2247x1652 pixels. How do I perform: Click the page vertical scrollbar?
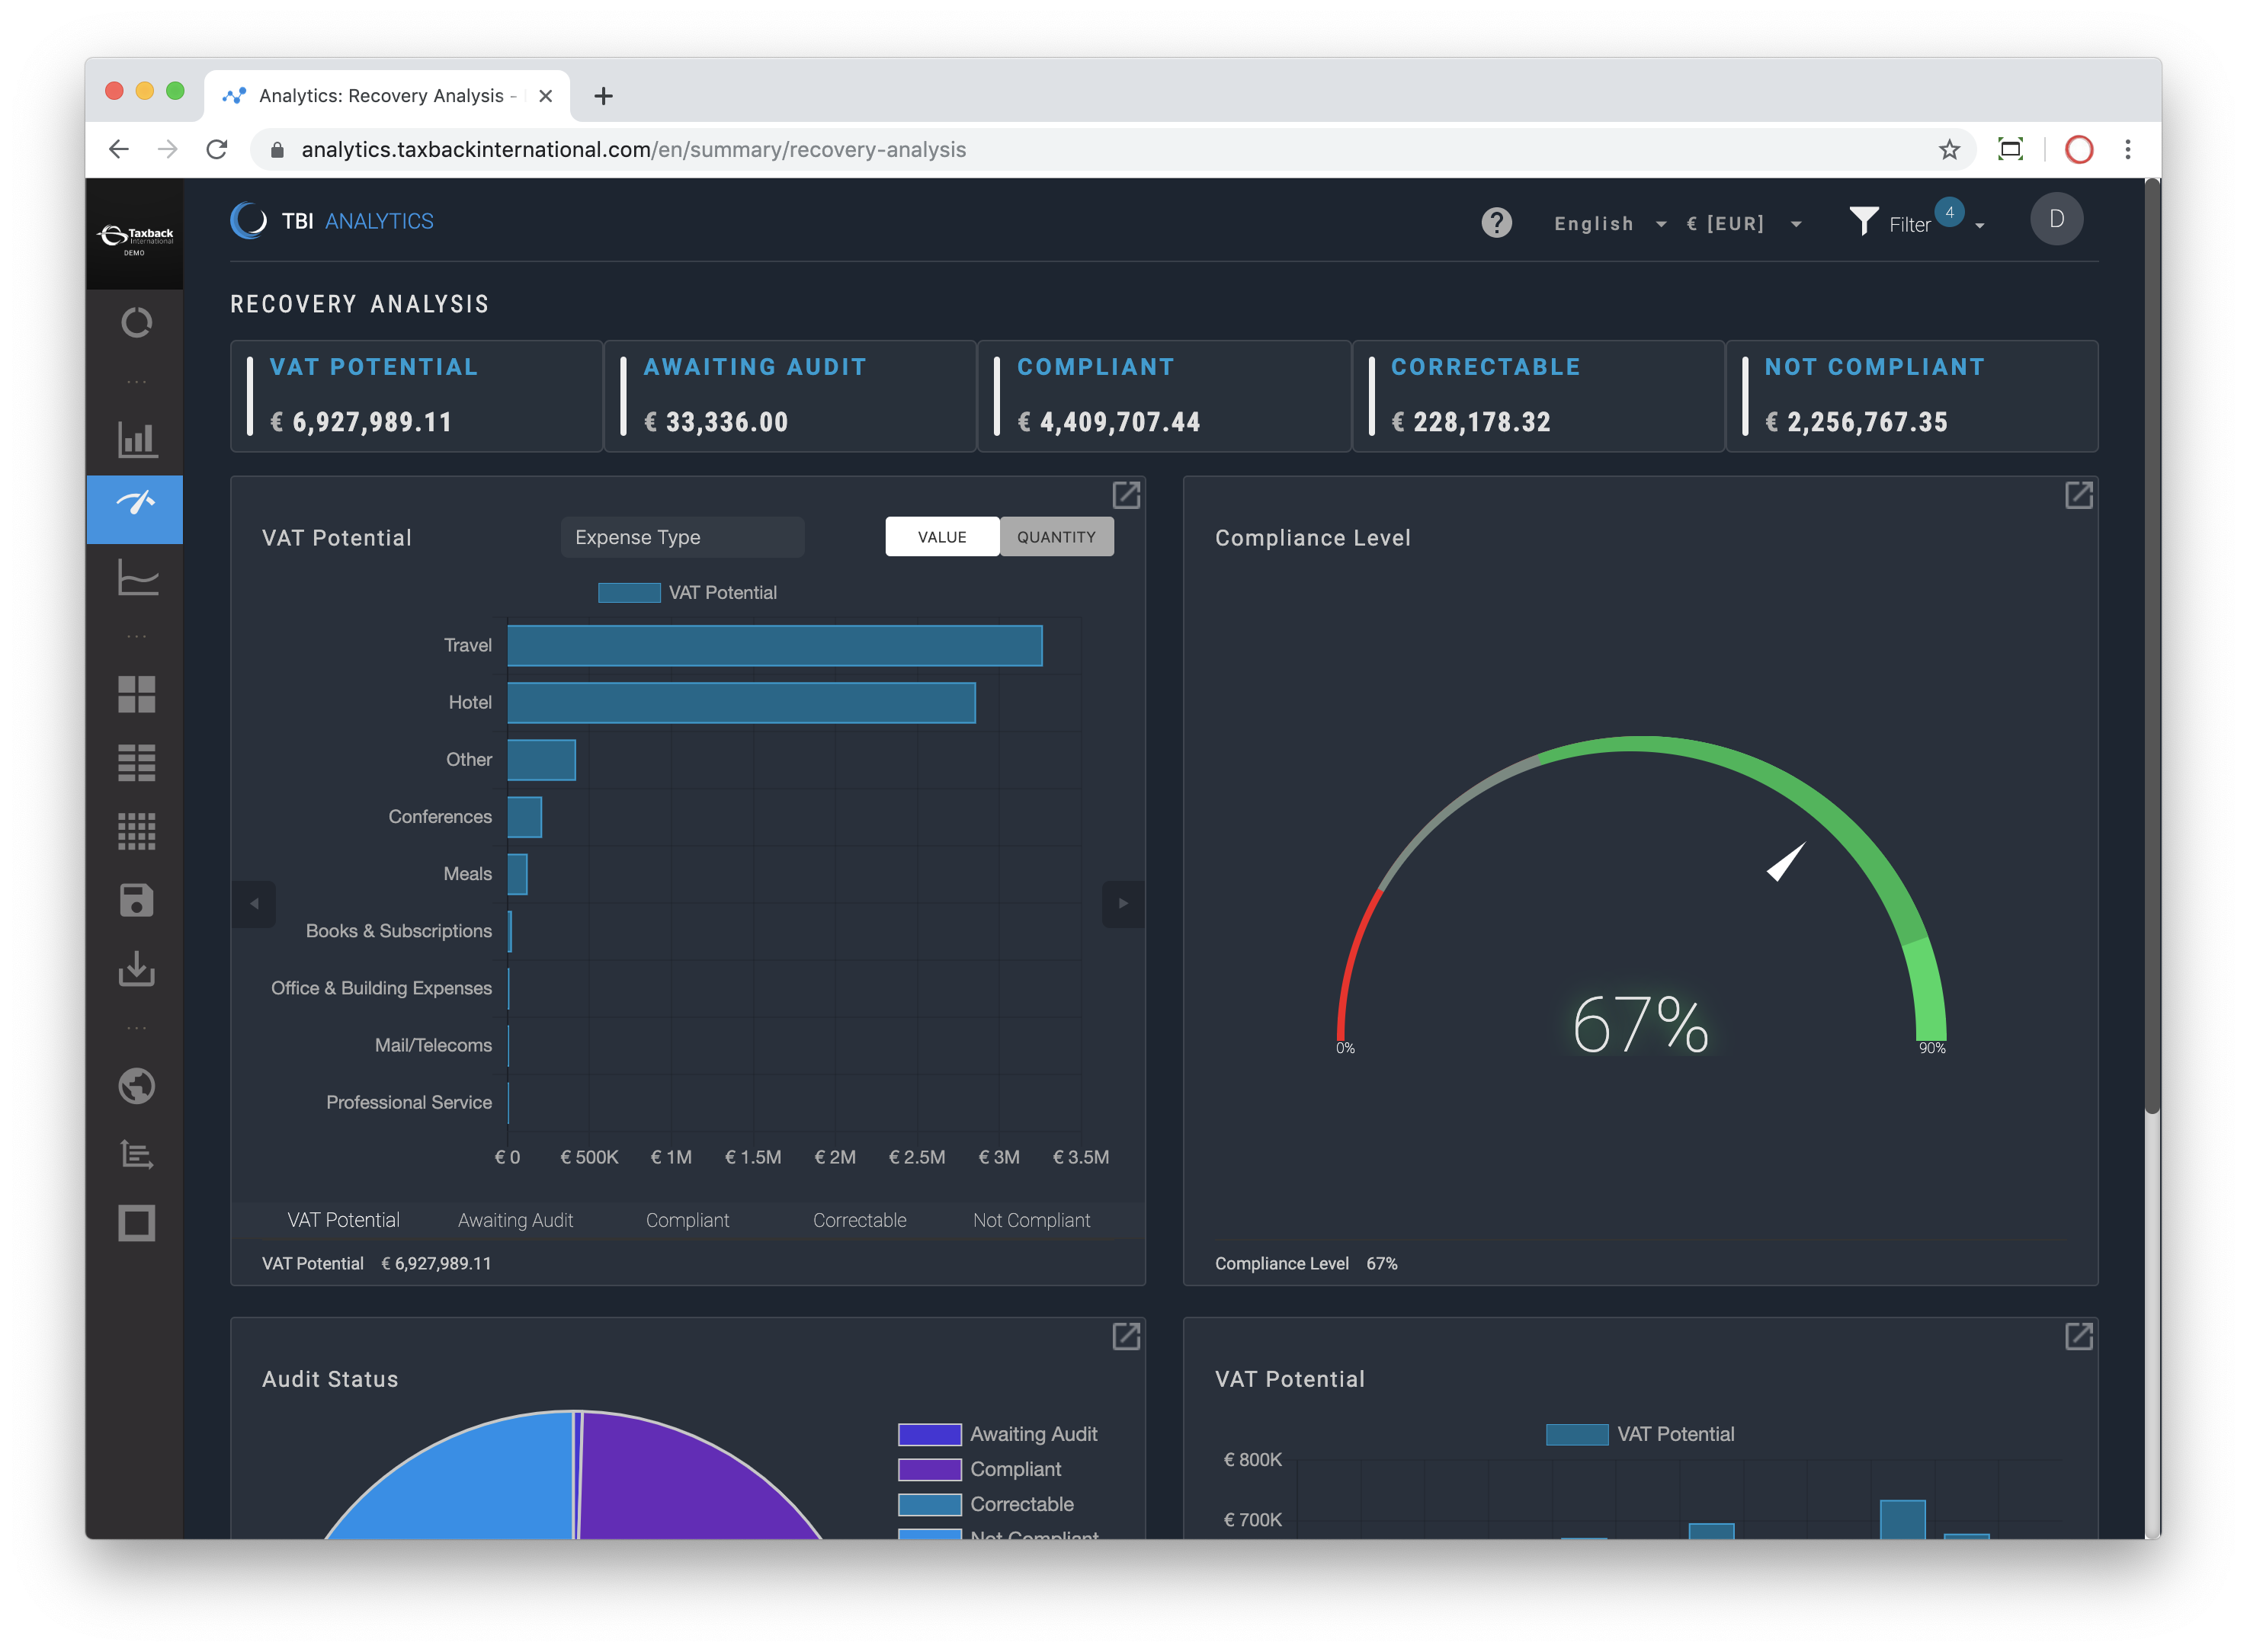pos(2153,646)
